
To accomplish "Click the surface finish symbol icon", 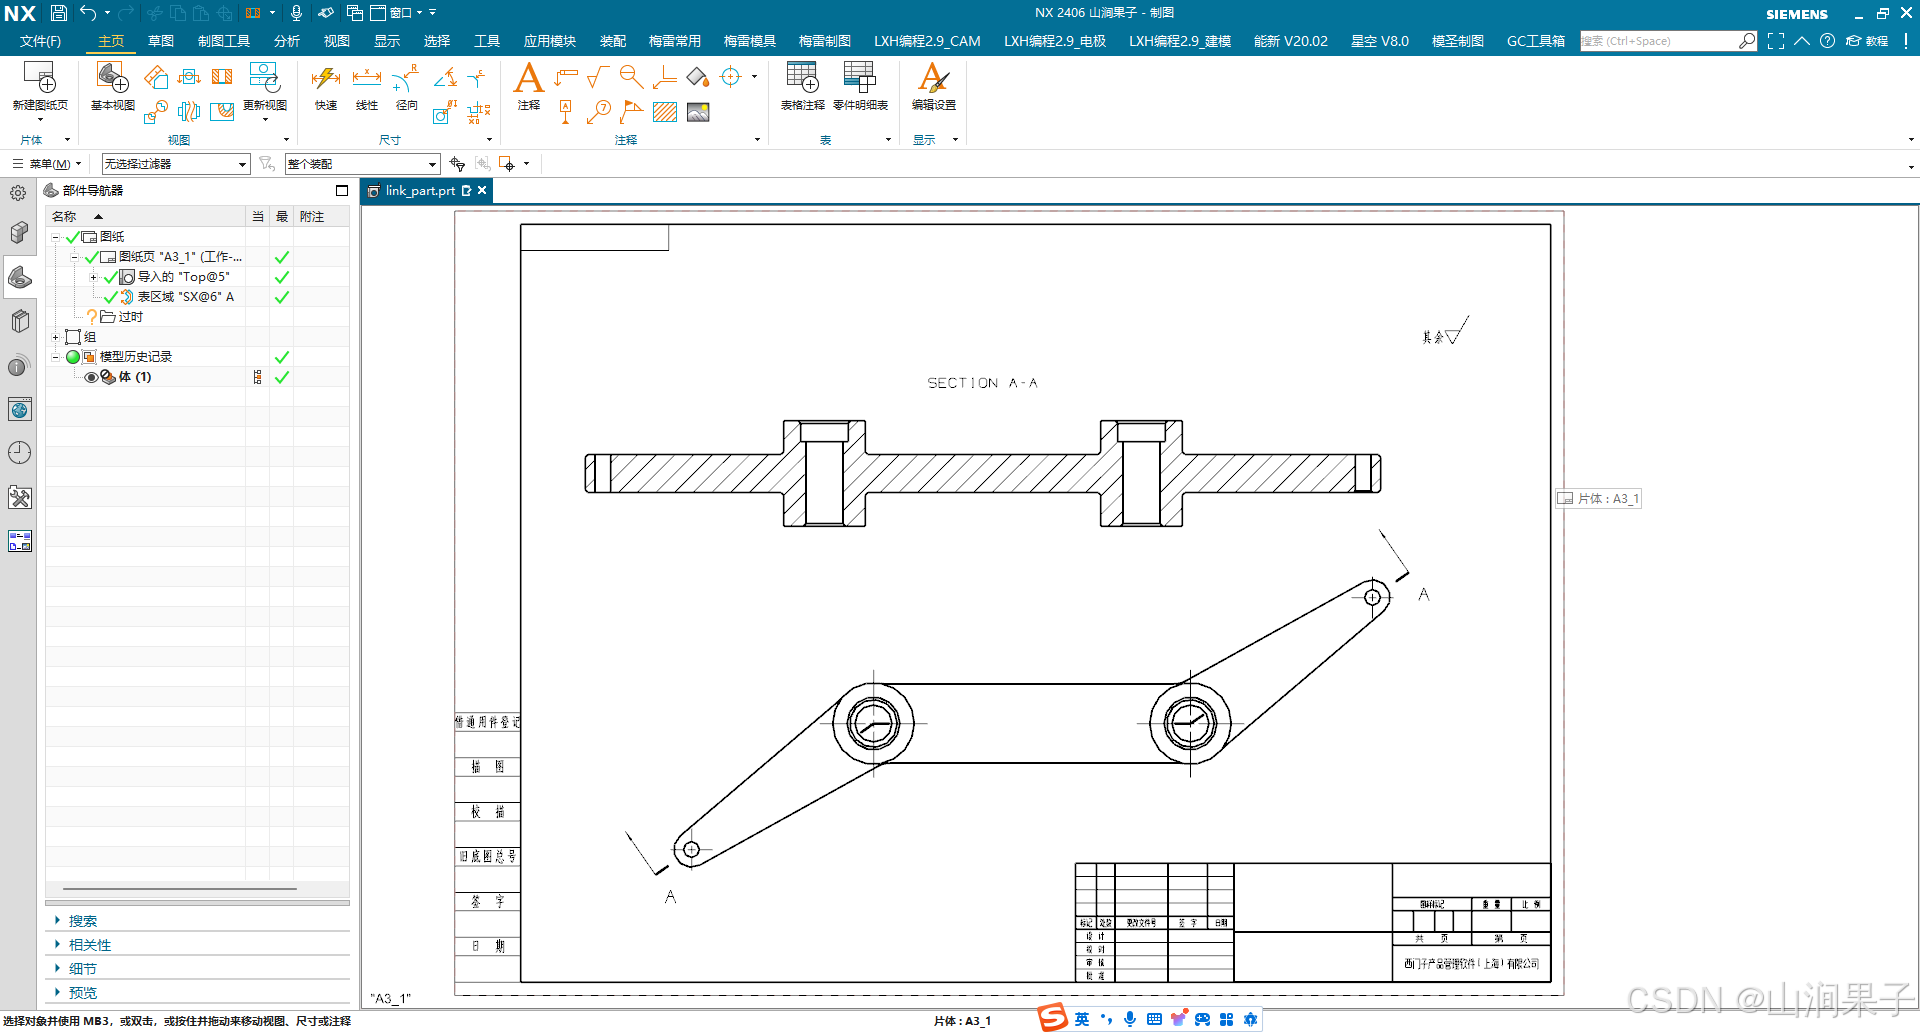I will coord(598,77).
